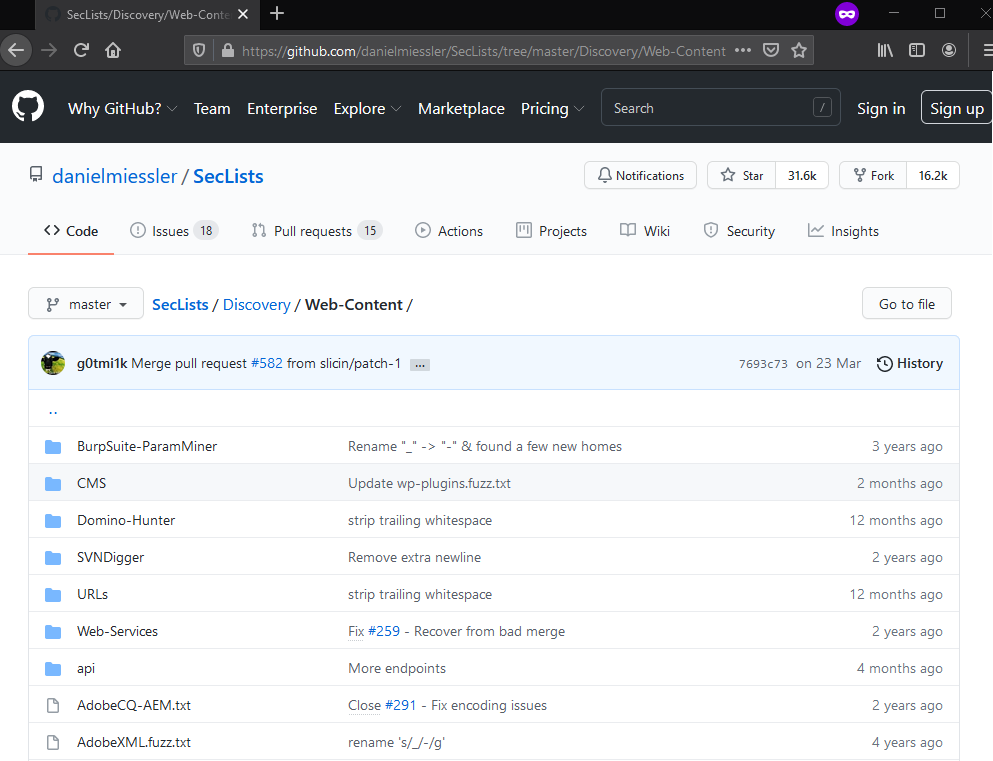Open the browser home page icon
This screenshot has width=993, height=761.
point(113,50)
